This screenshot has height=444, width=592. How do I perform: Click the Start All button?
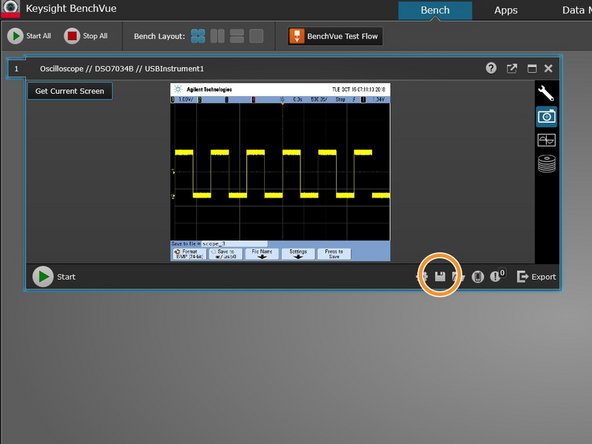(x=29, y=36)
